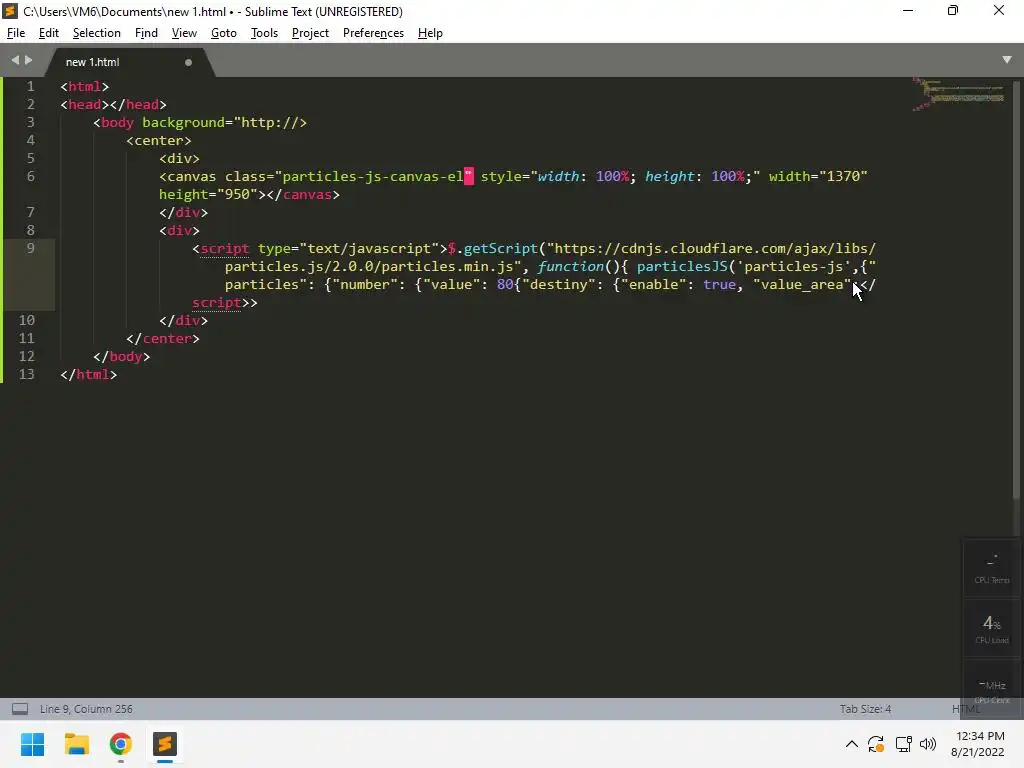This screenshot has height=768, width=1024.
Task: Click the particlesJS function name
Action: point(682,266)
